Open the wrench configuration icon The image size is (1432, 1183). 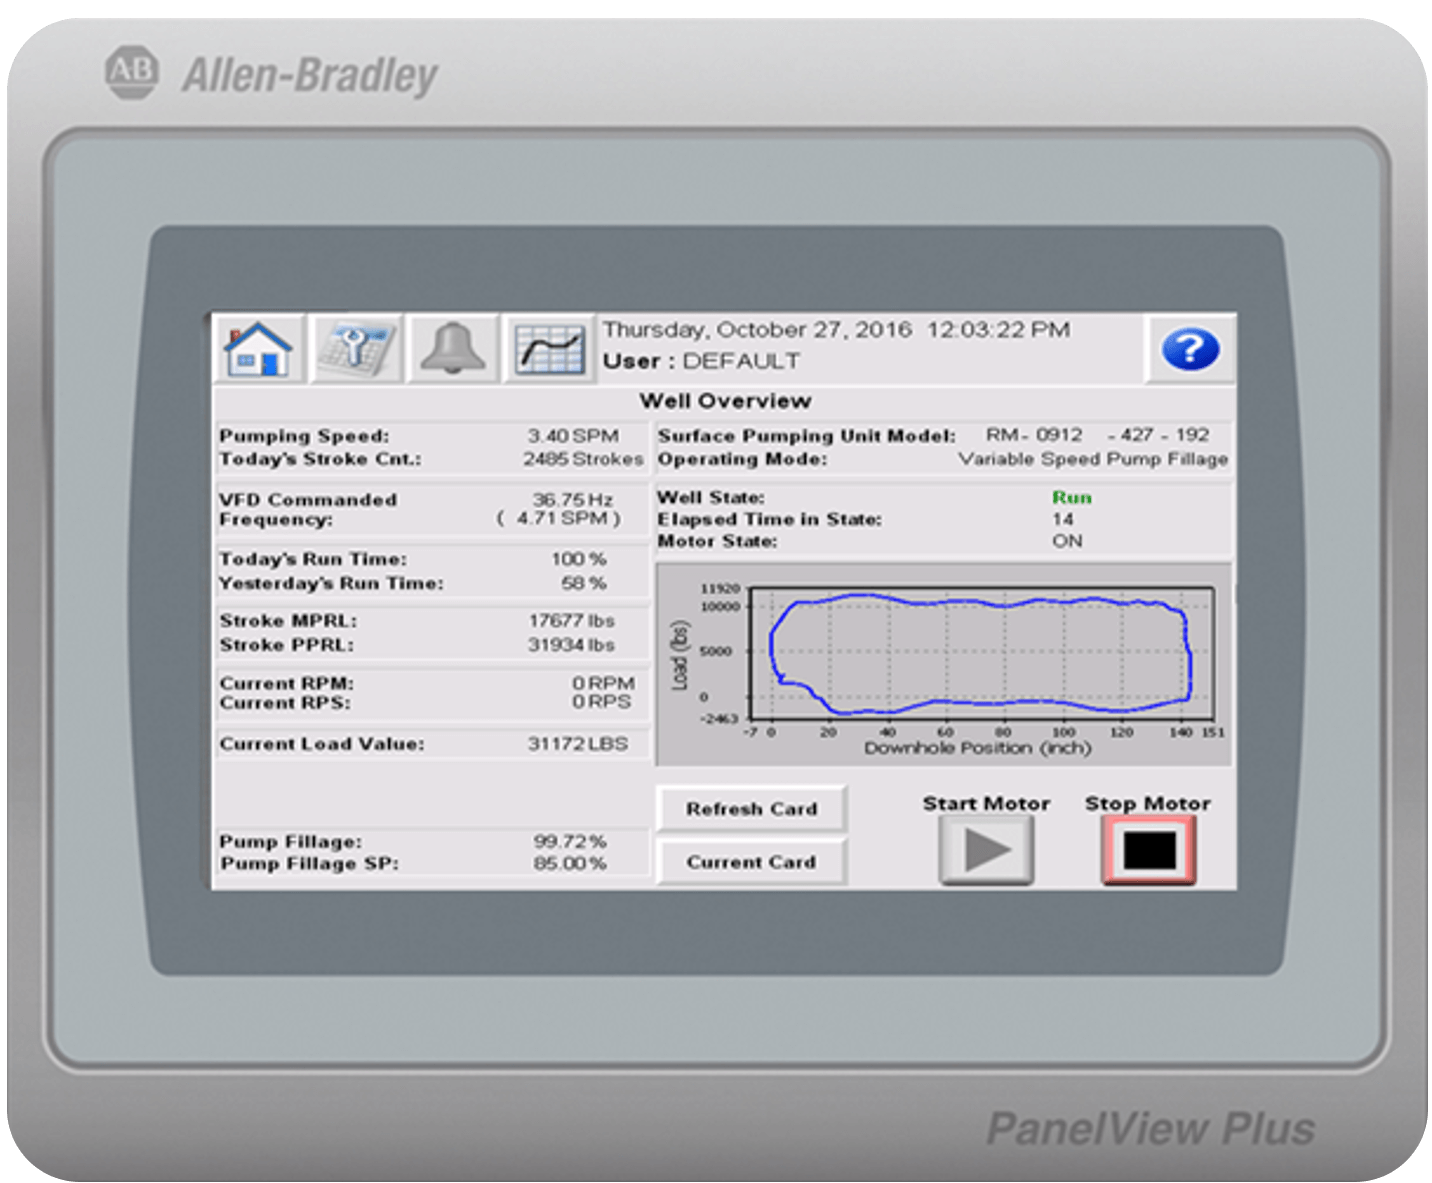coord(356,349)
